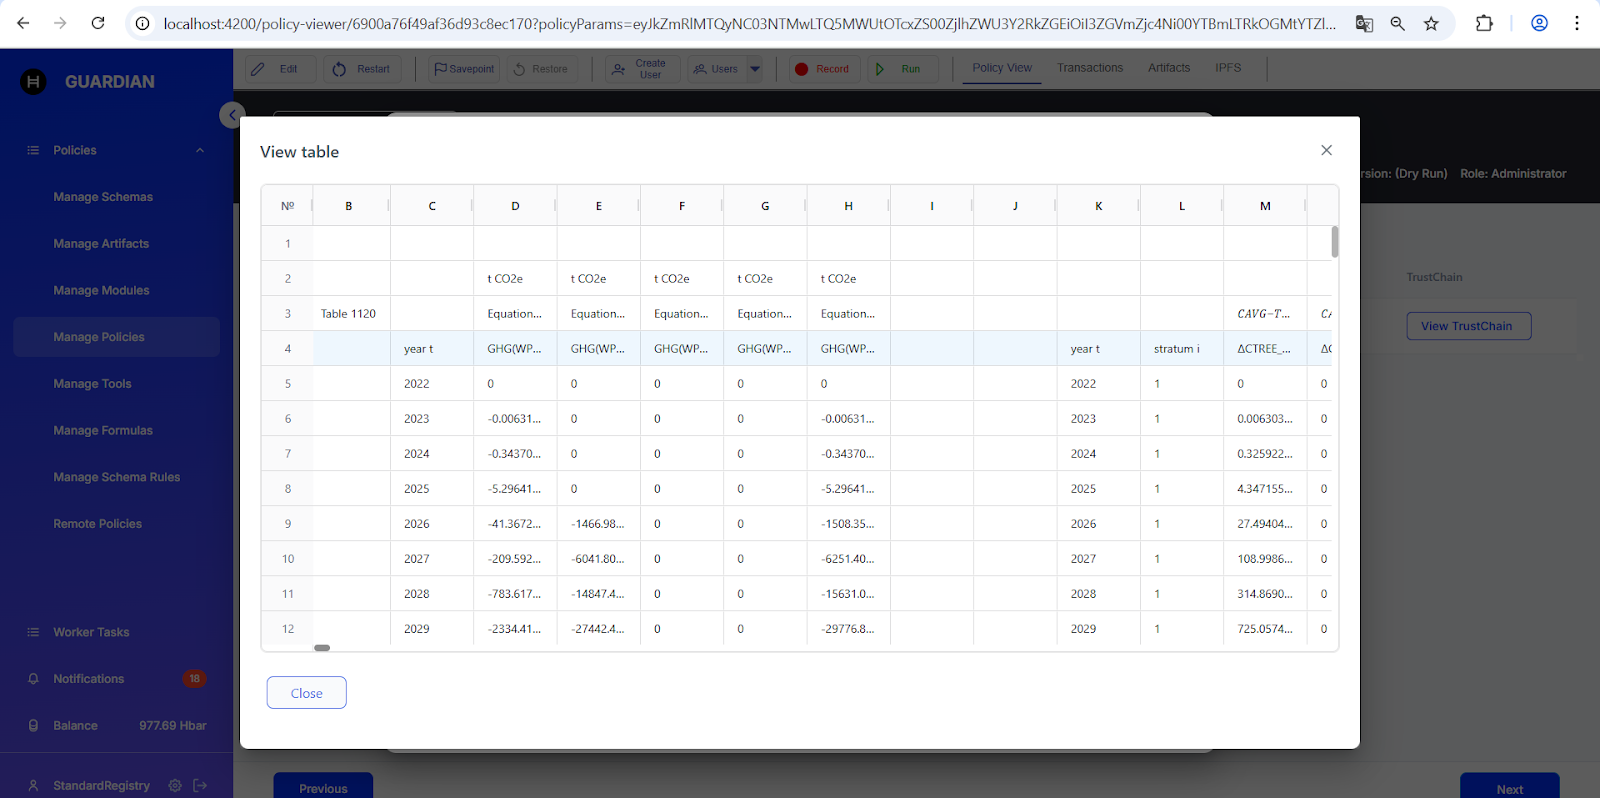Open the Chrome three-dot menu

click(1576, 23)
